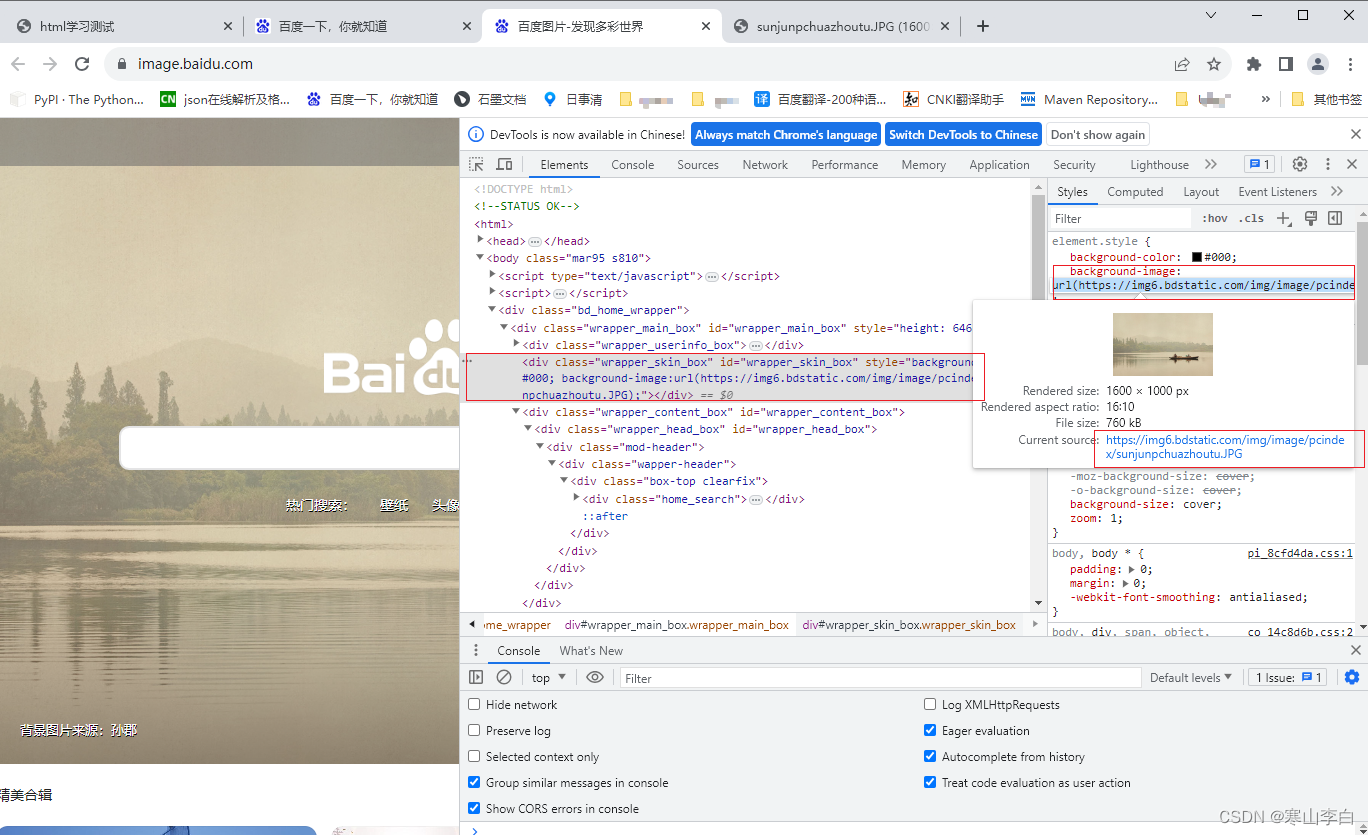Click the Don't show again button
1368x835 pixels.
click(1098, 134)
